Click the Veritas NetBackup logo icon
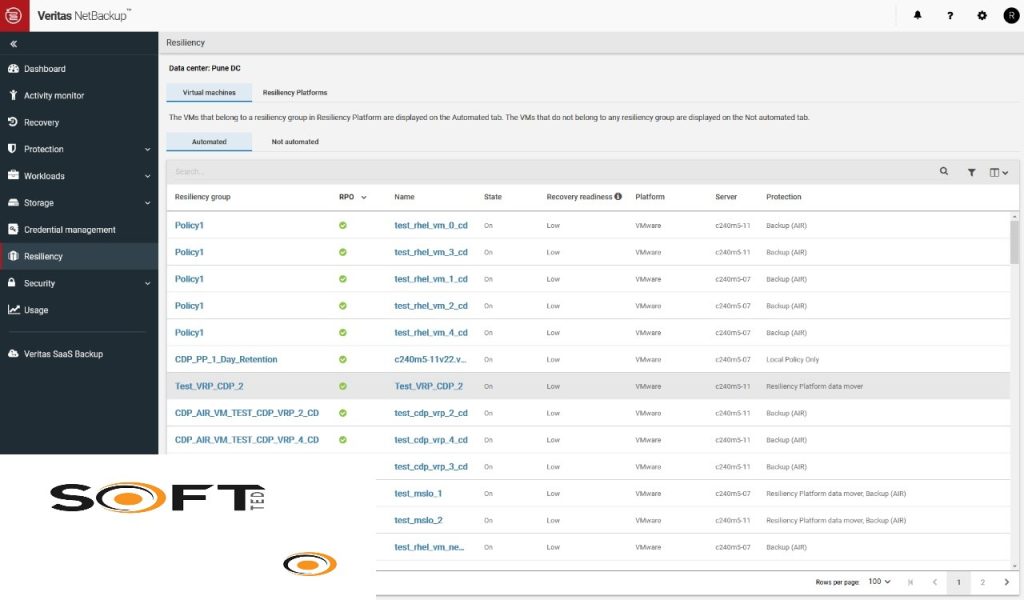The height and width of the screenshot is (600, 1024). [14, 15]
